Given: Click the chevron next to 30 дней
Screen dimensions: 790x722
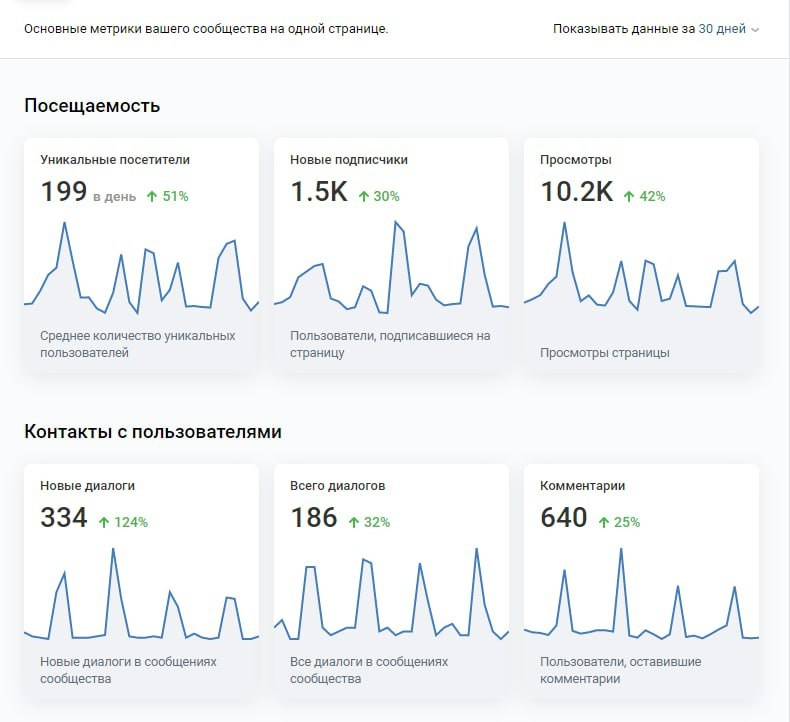Looking at the screenshot, I should click(x=755, y=30).
